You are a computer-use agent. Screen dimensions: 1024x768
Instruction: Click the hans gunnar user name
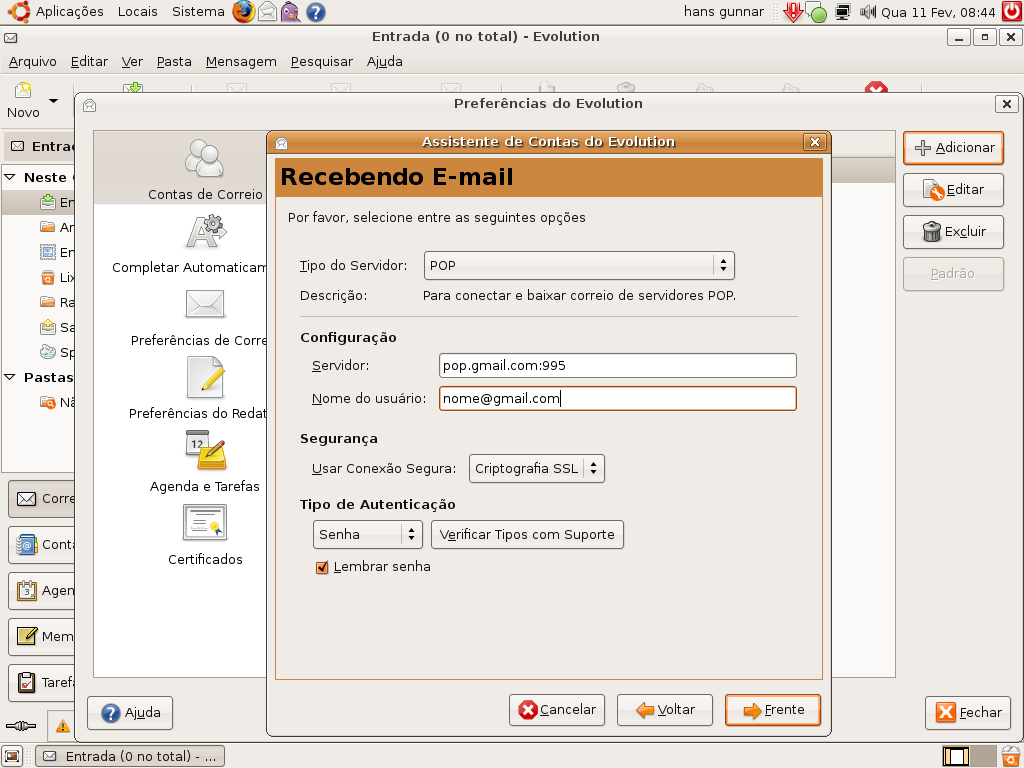[724, 12]
